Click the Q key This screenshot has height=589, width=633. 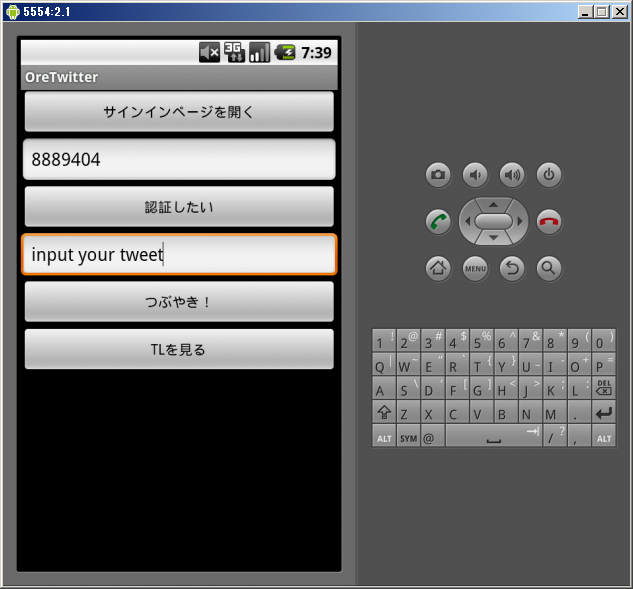(x=384, y=365)
